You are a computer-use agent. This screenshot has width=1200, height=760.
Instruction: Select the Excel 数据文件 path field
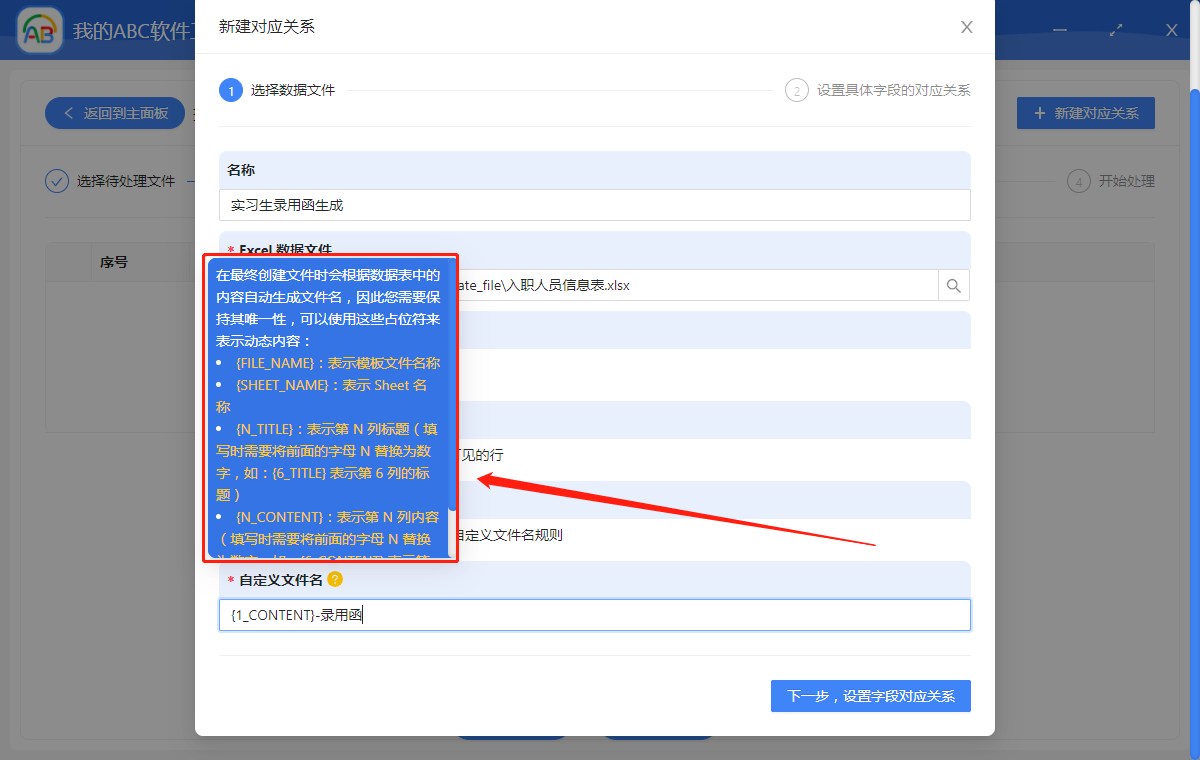(x=700, y=285)
